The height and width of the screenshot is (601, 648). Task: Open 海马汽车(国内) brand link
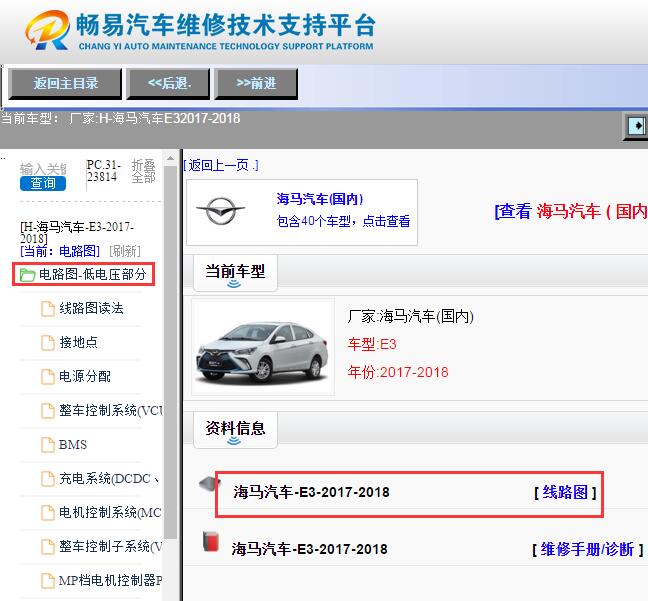coord(320,199)
